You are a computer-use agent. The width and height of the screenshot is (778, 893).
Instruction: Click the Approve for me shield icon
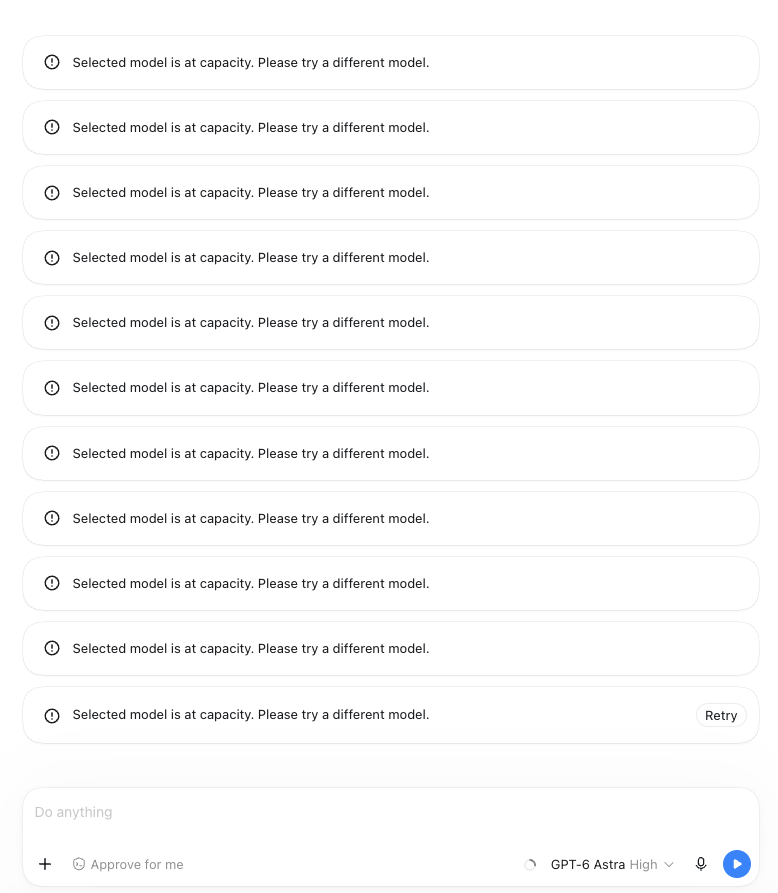coord(79,865)
